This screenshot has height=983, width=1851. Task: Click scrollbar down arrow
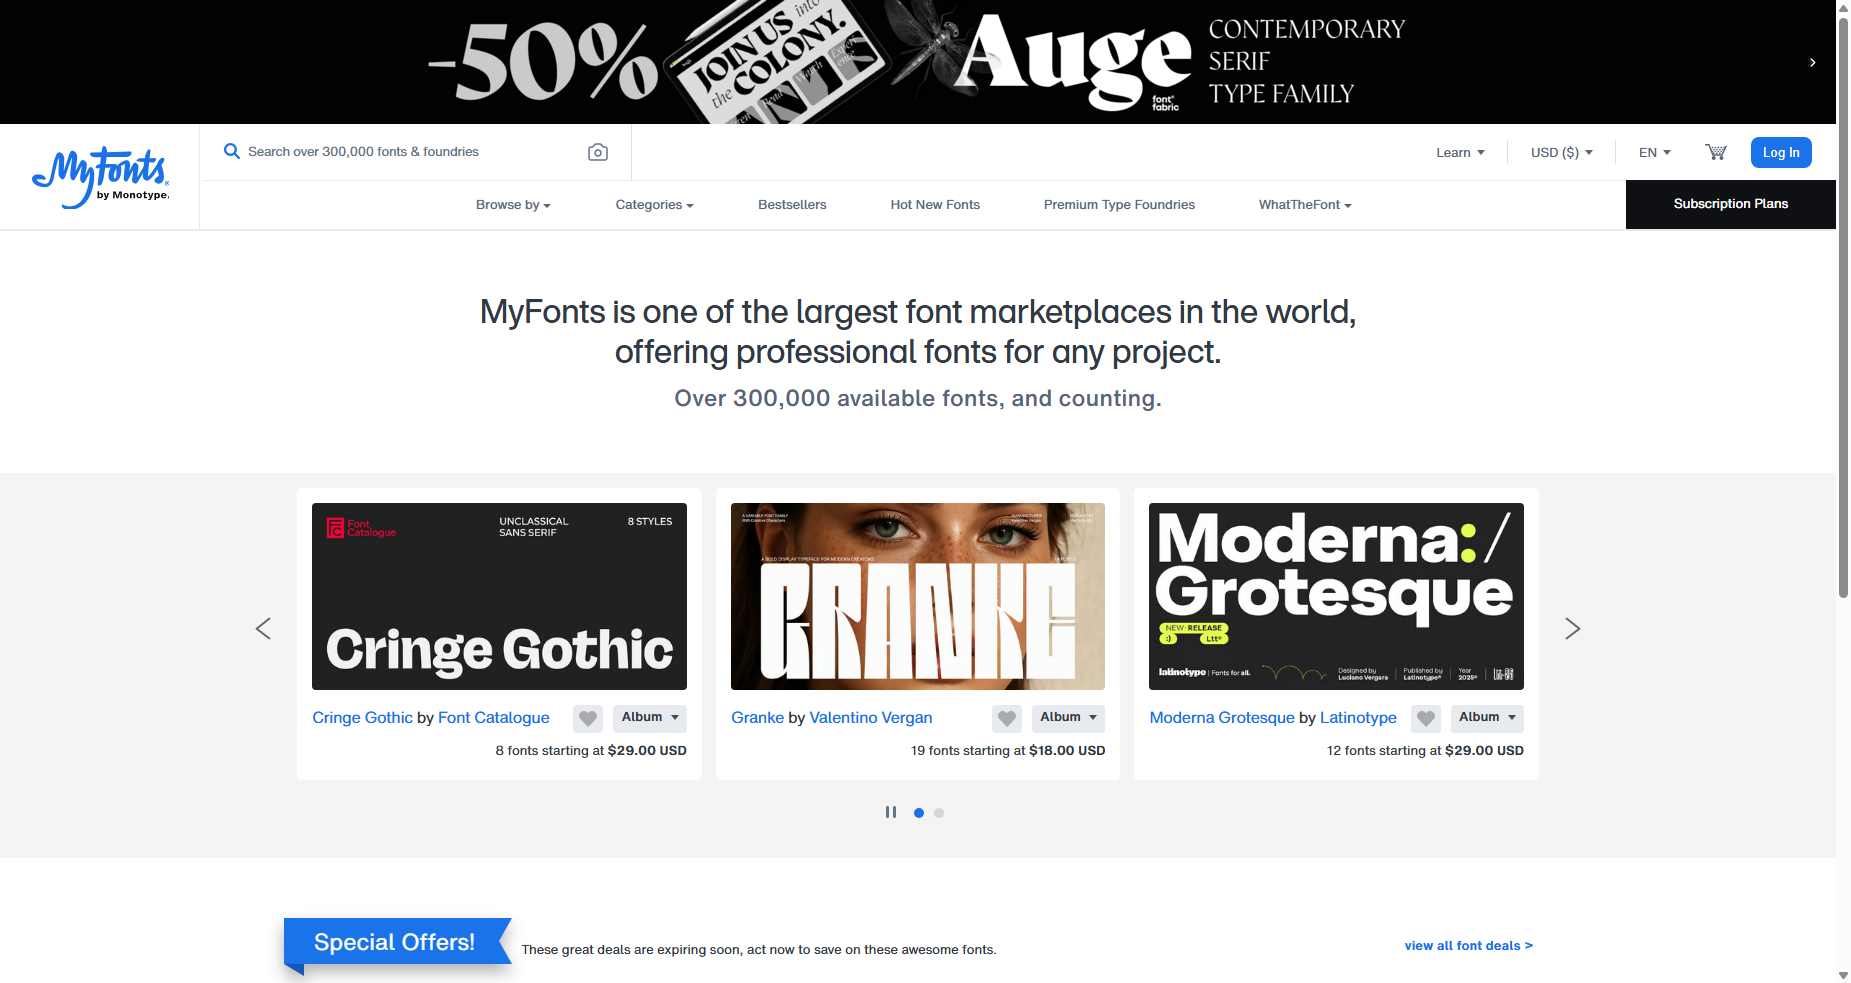coord(1843,975)
